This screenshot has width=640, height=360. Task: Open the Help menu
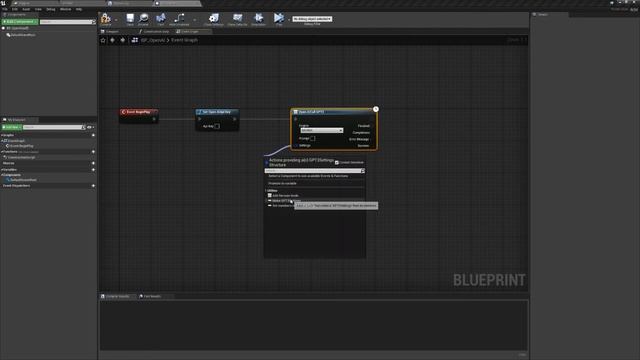click(79, 9)
